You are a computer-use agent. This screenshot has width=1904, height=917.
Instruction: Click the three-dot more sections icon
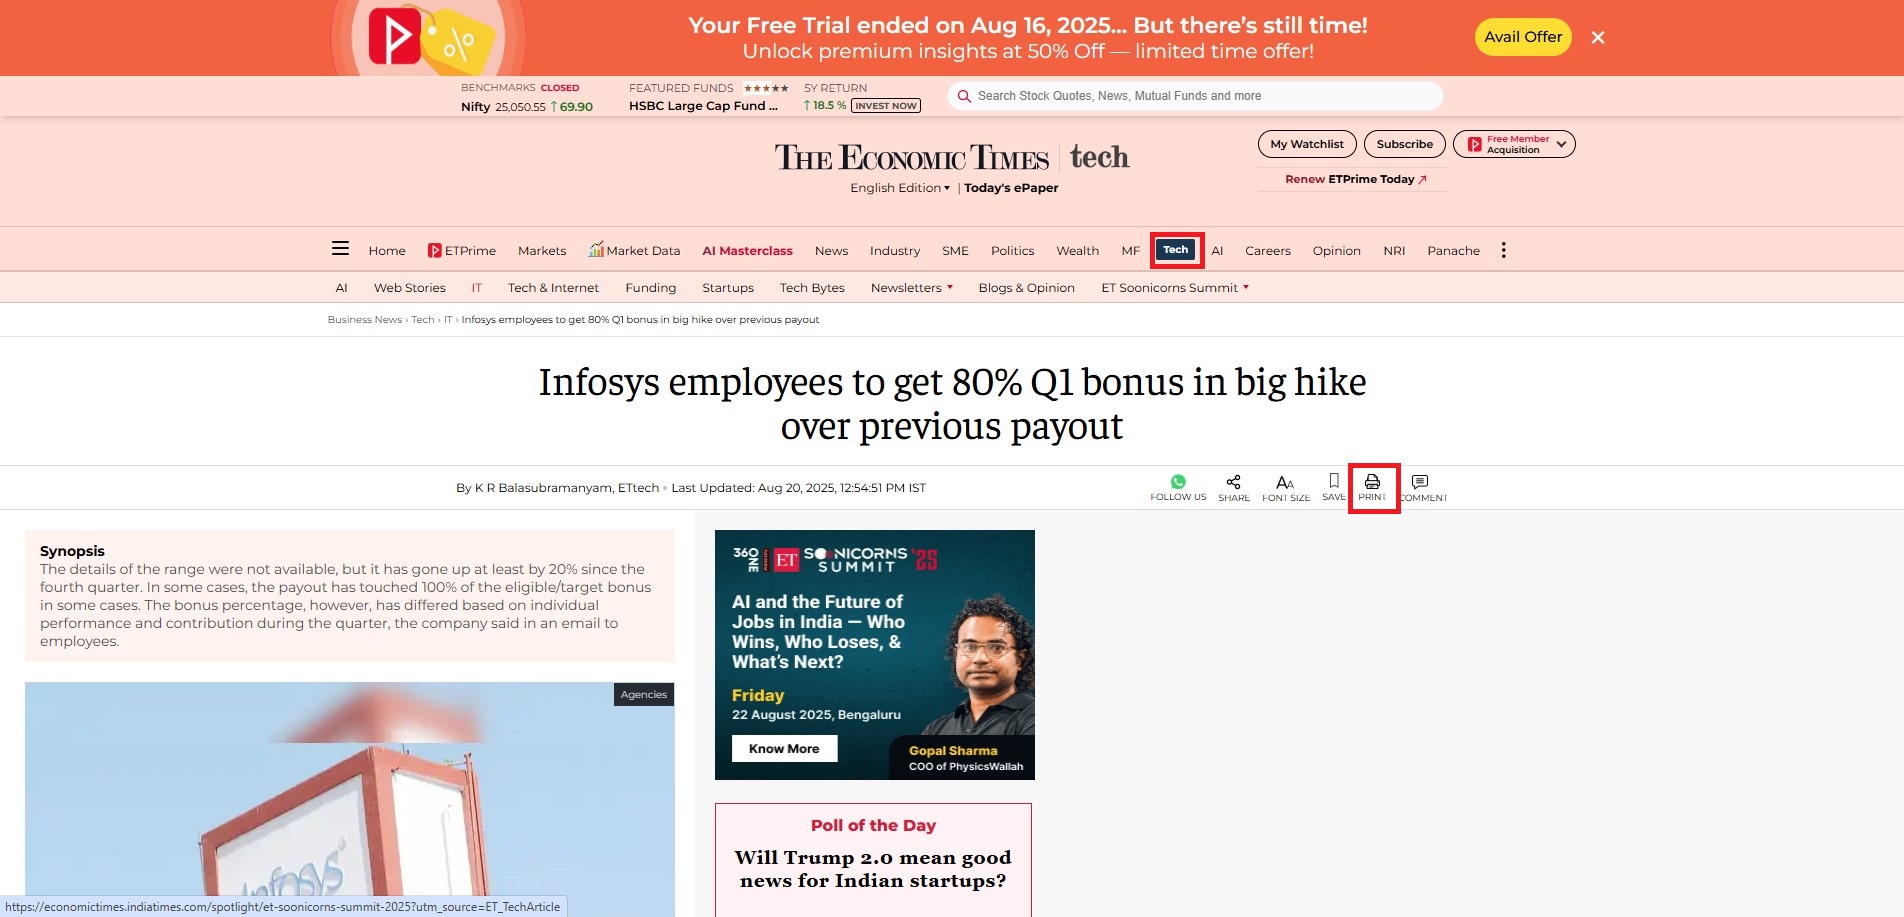[1503, 250]
